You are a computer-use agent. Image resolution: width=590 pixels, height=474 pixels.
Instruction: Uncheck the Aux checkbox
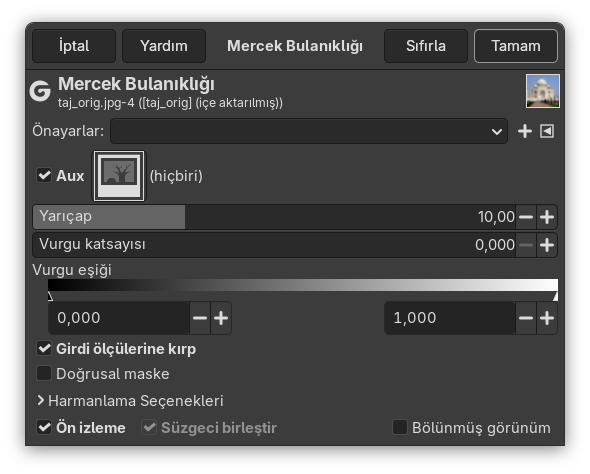pos(44,175)
